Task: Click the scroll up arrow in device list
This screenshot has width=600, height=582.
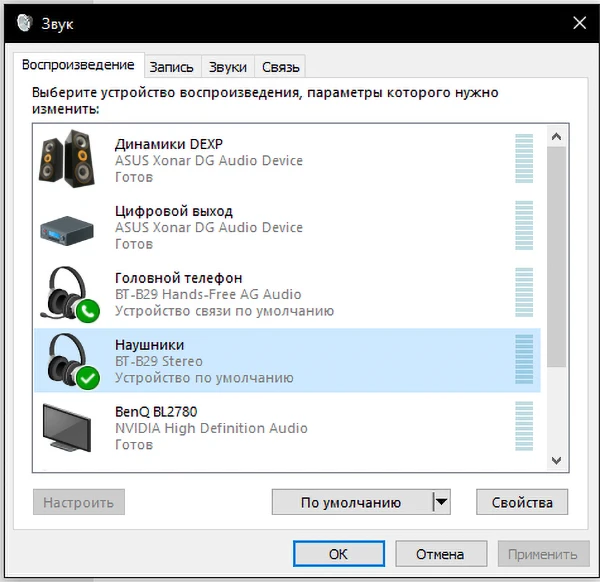Action: tap(556, 136)
